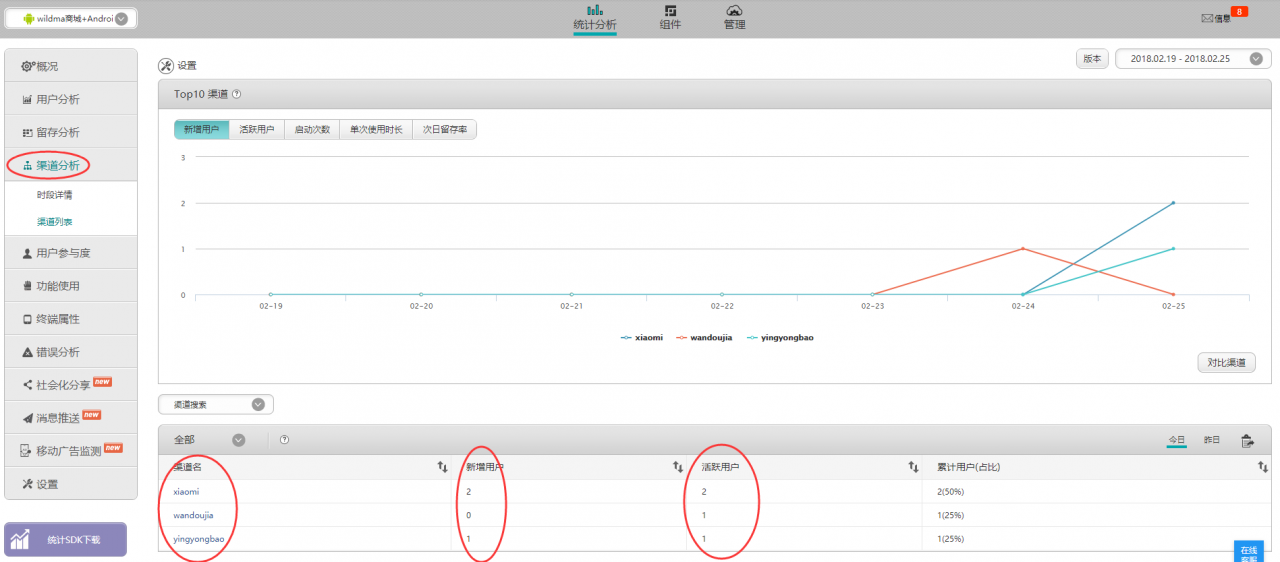
Task: Switch table to 今日 data
Action: tap(1177, 440)
